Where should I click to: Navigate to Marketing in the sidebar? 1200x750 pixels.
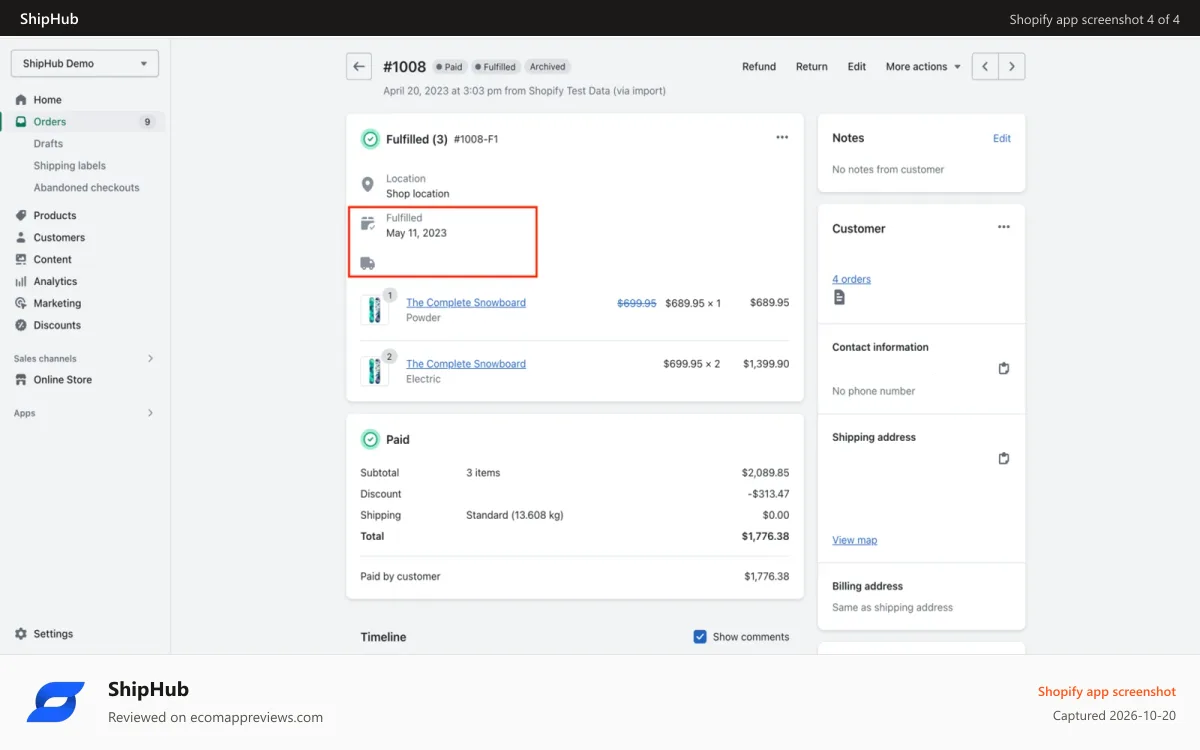pyautogui.click(x=57, y=303)
